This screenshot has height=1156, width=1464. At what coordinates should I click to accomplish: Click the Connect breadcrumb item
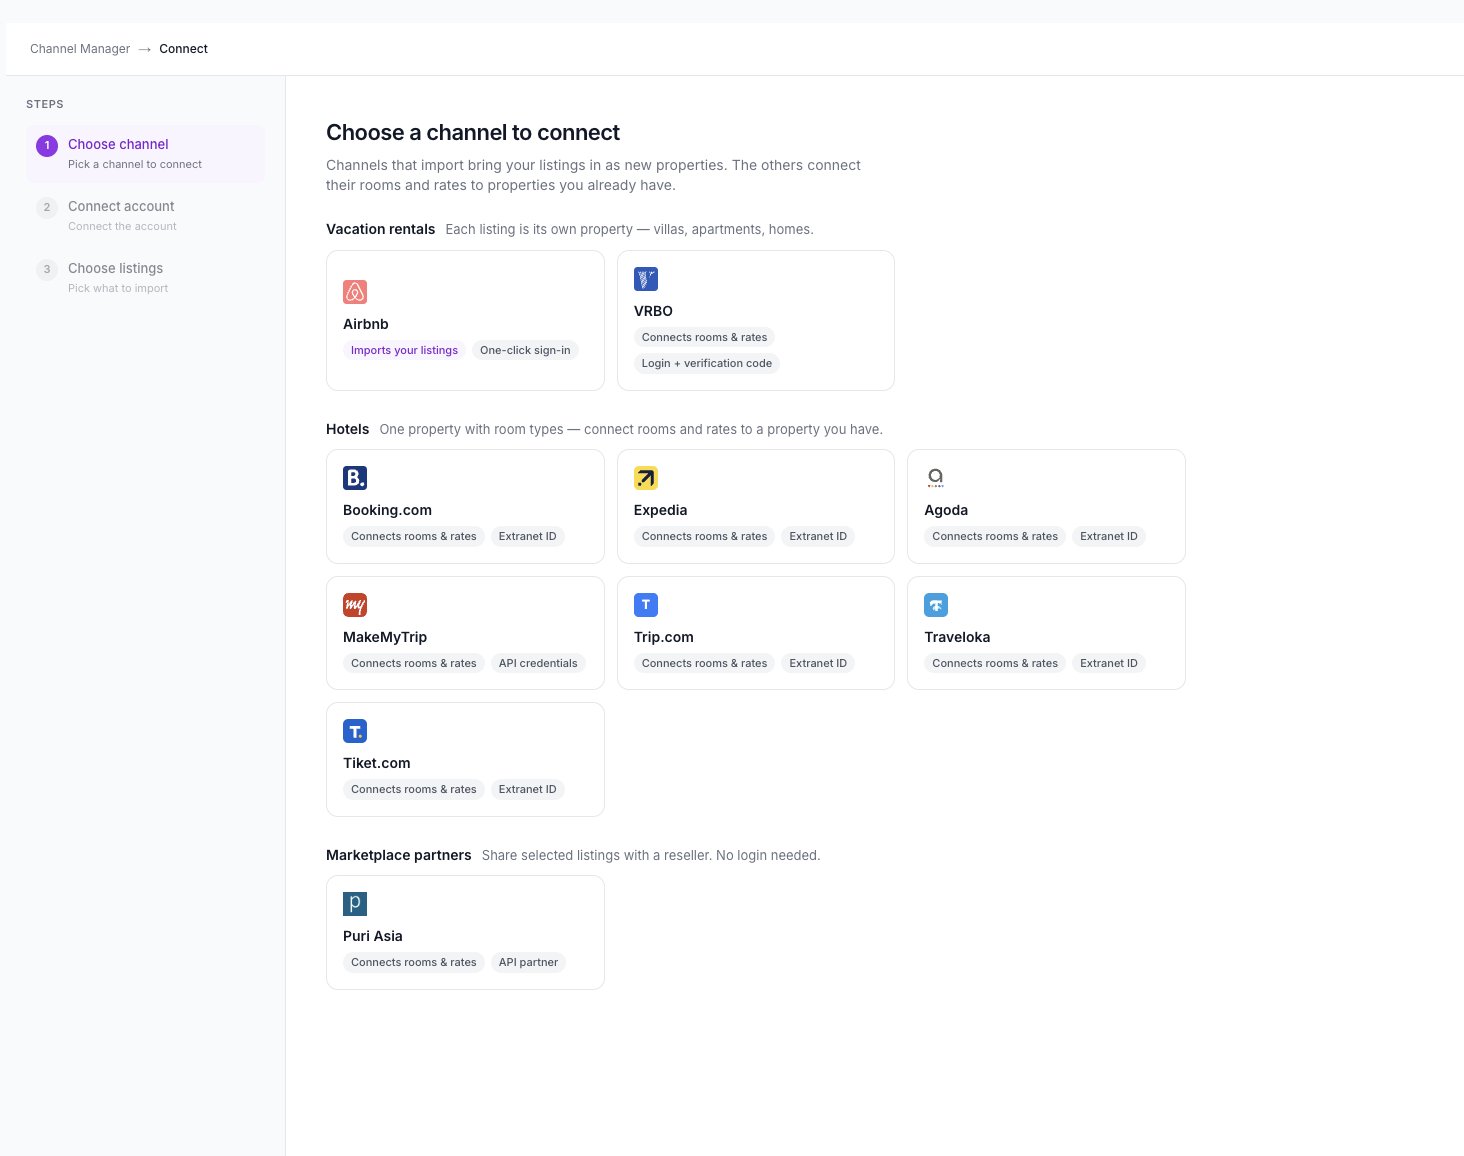coord(184,49)
